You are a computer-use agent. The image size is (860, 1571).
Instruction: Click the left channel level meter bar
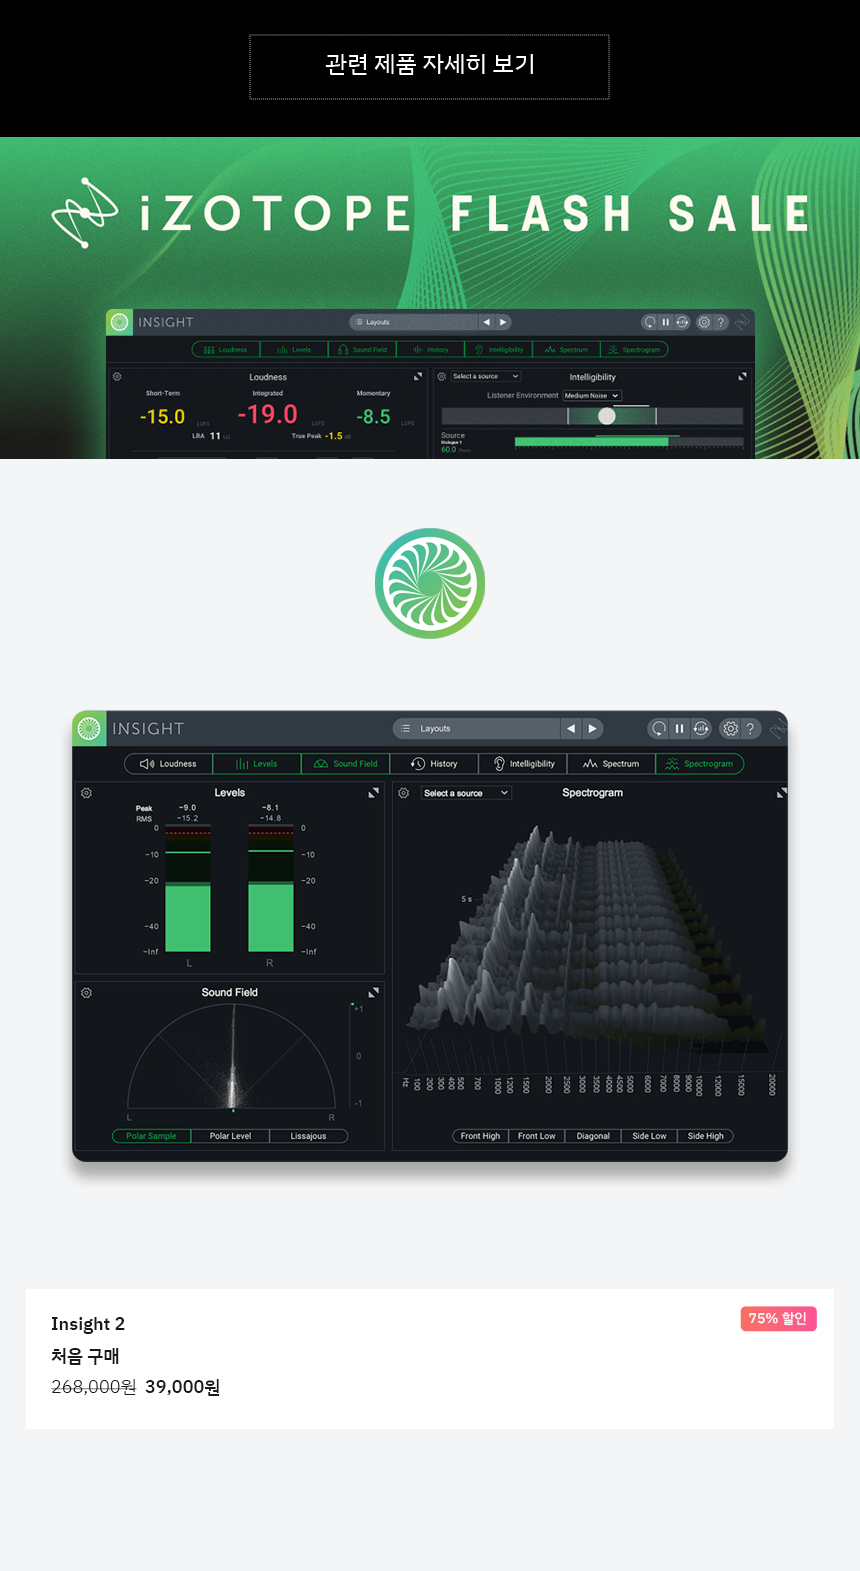click(x=188, y=889)
